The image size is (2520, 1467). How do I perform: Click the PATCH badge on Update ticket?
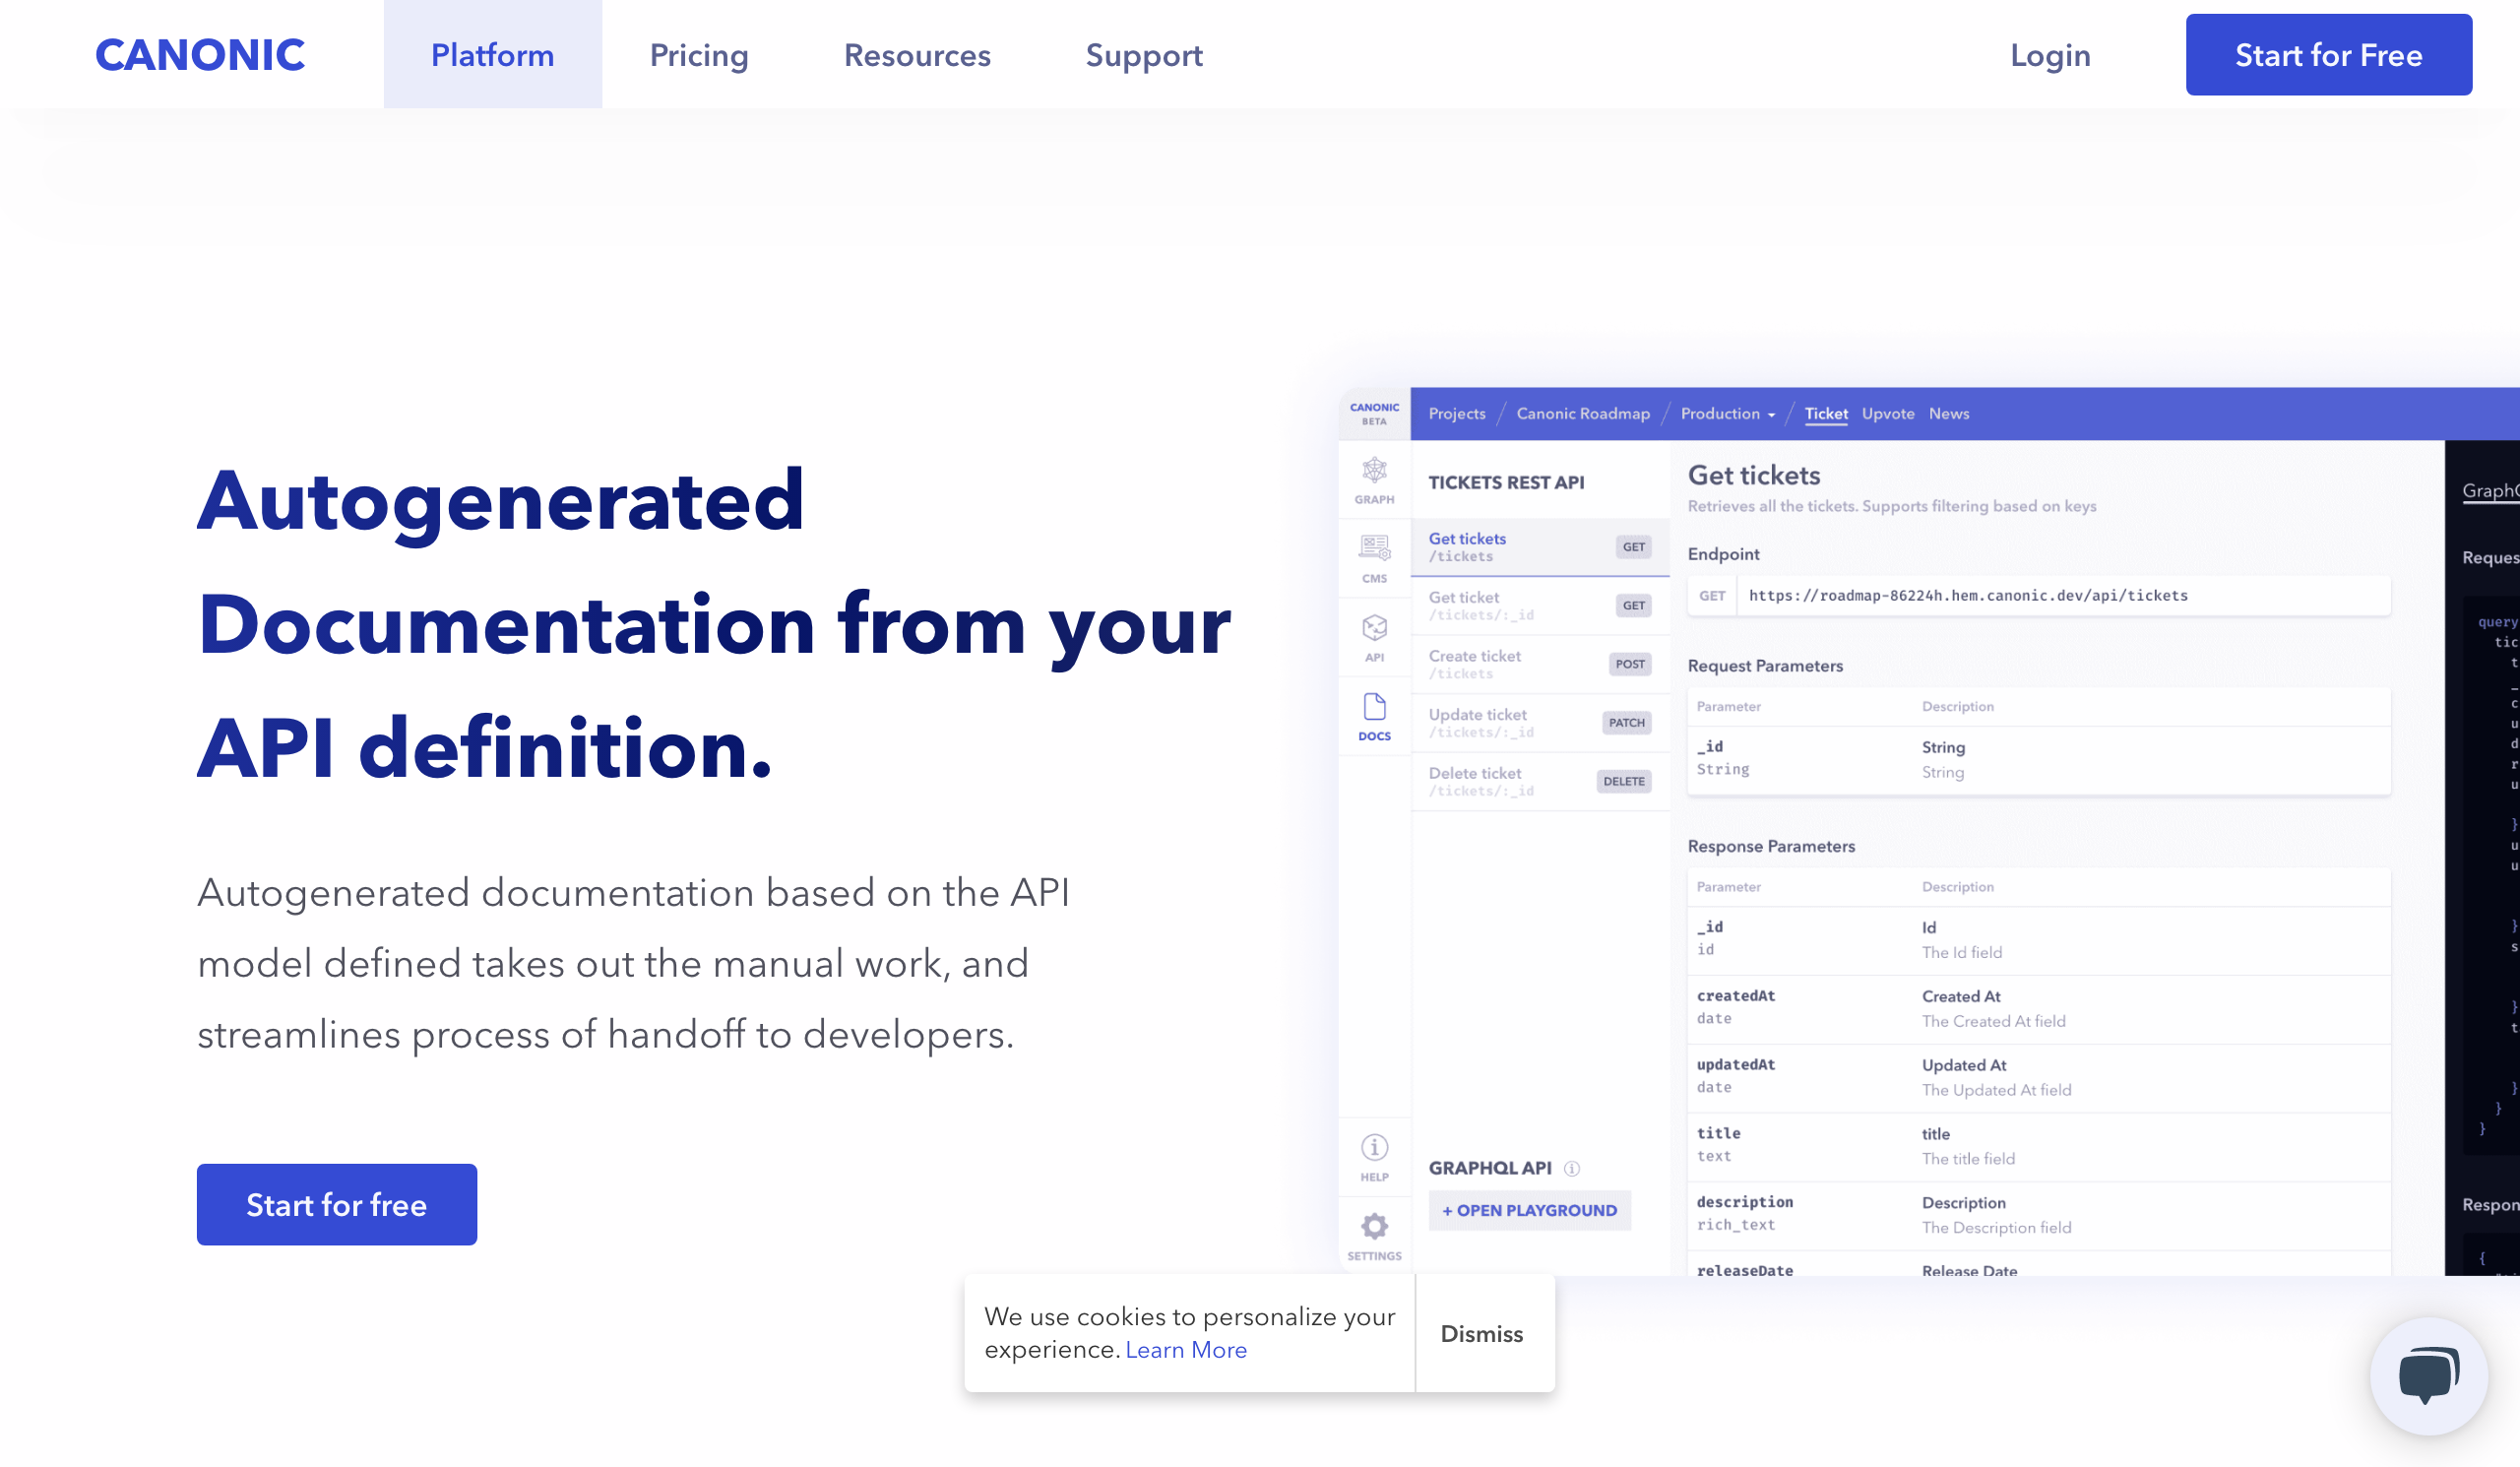[x=1626, y=722]
